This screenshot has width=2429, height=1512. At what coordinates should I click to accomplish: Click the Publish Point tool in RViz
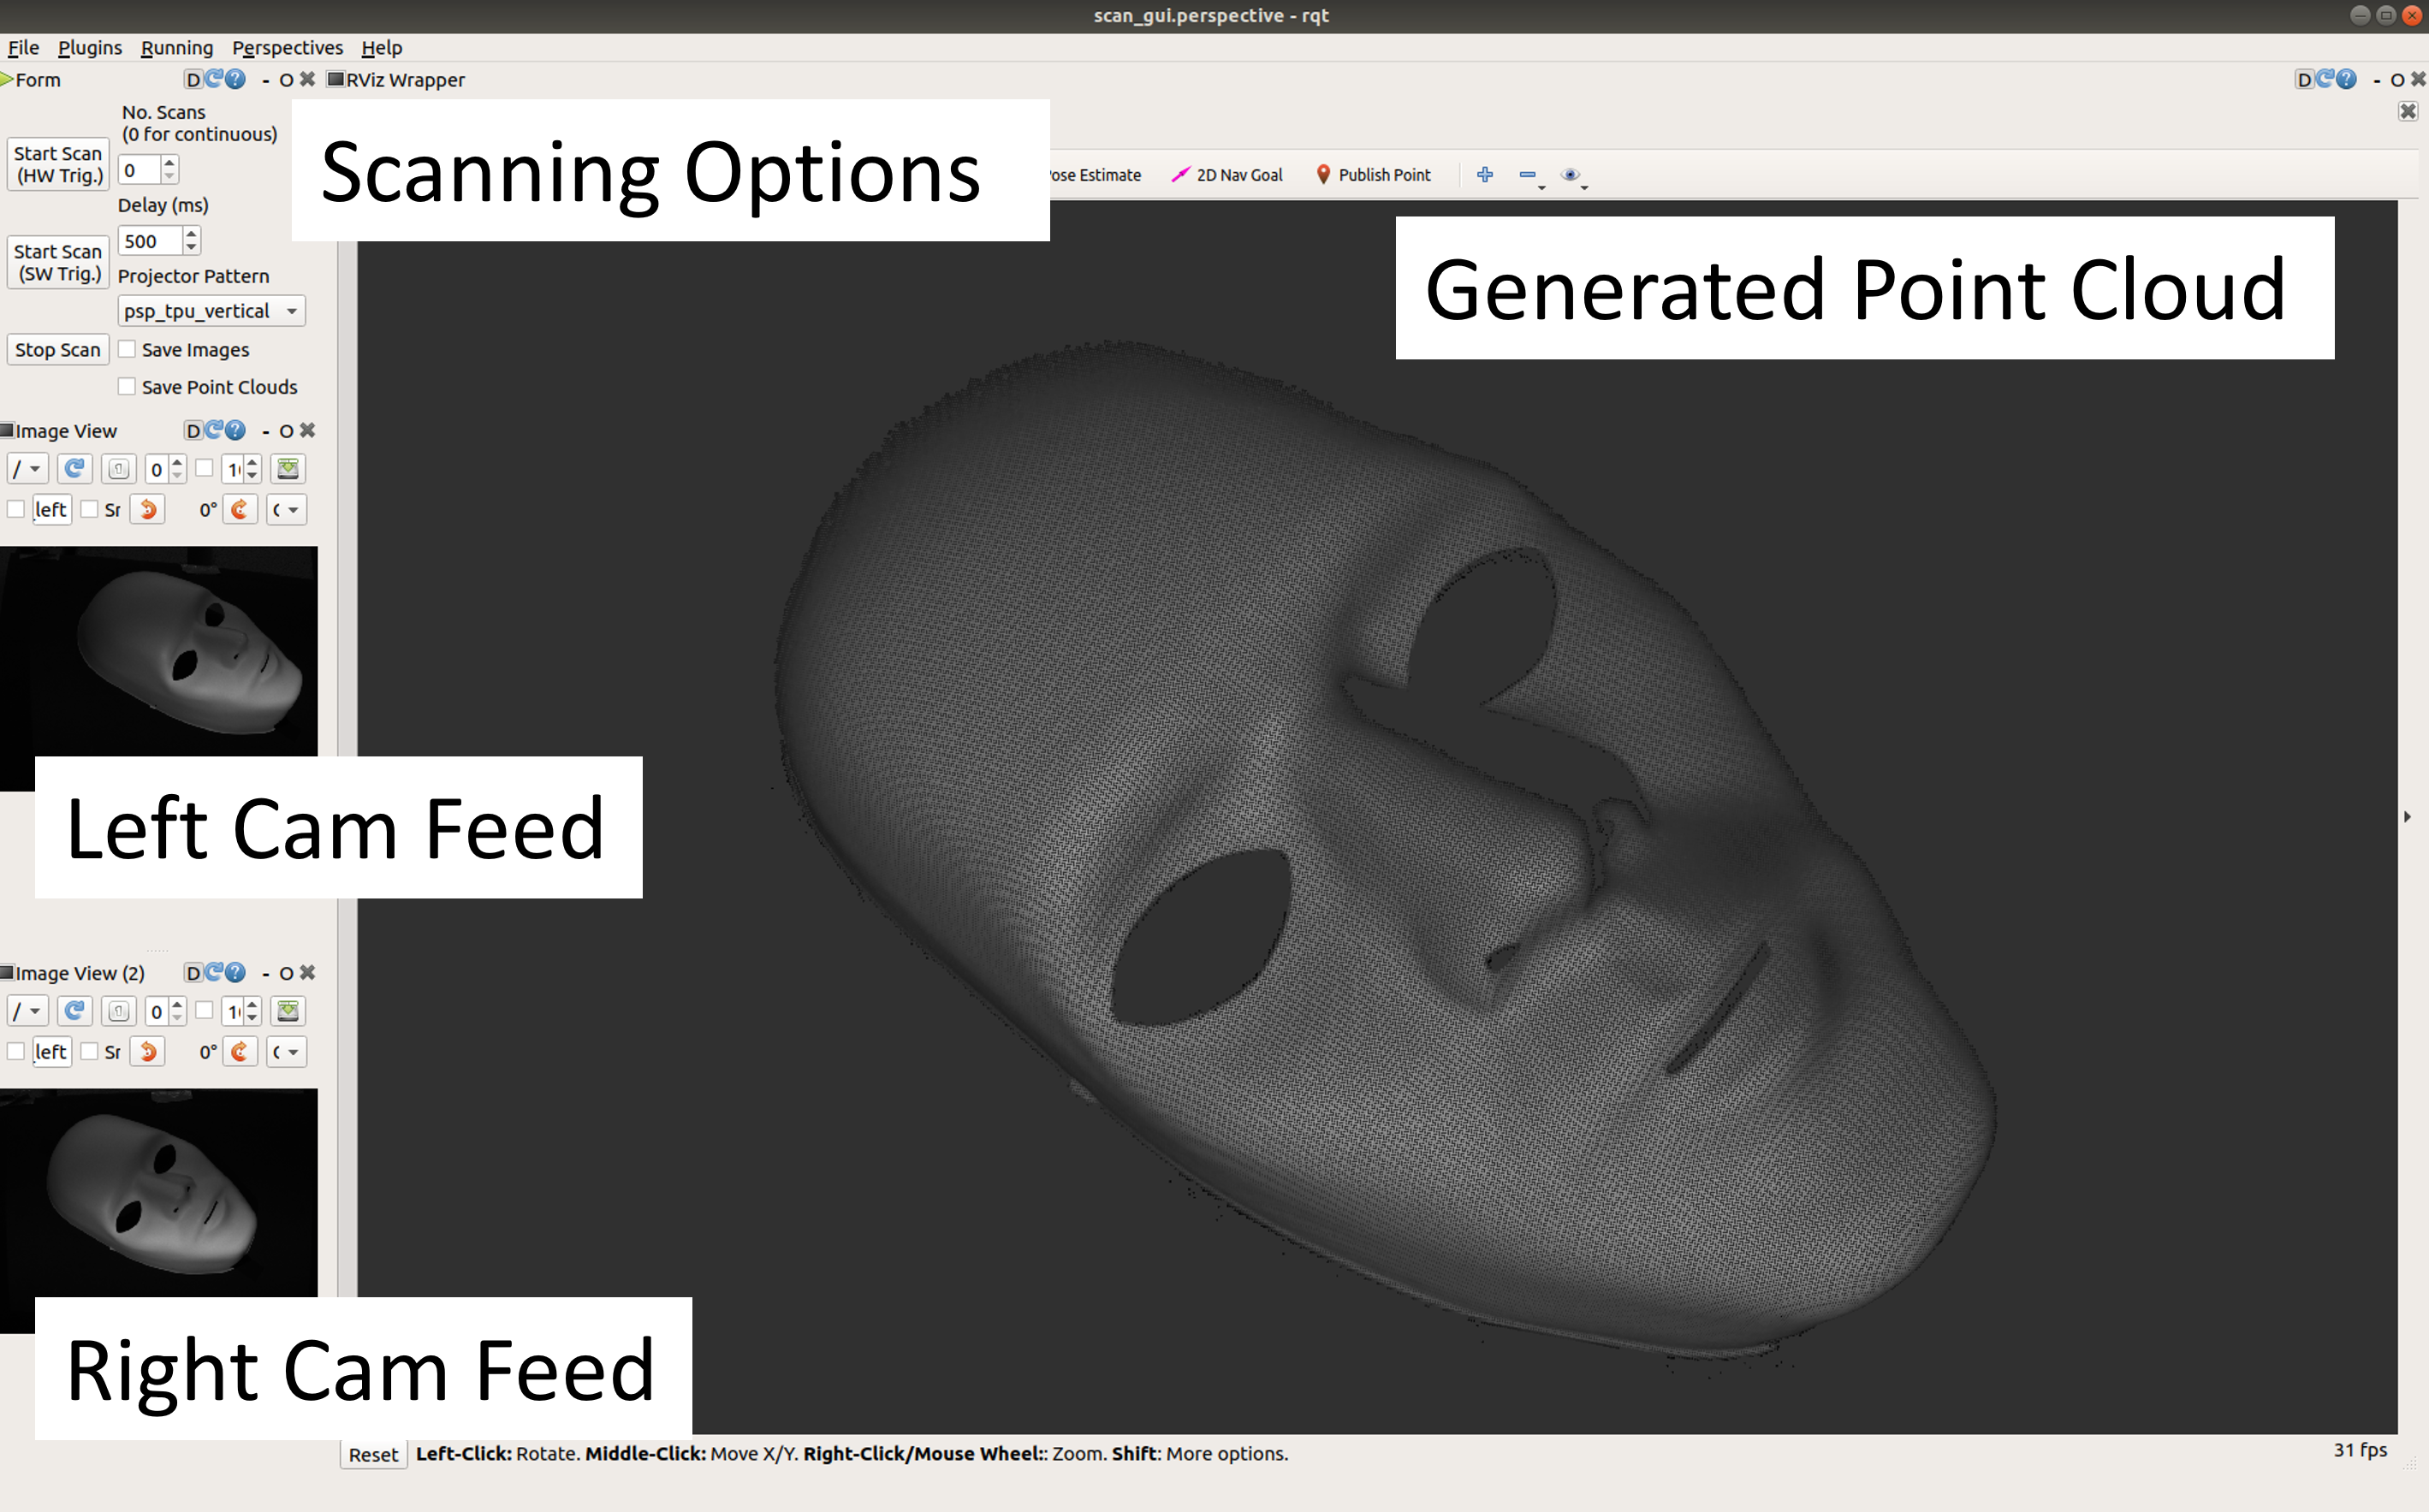point(1373,175)
